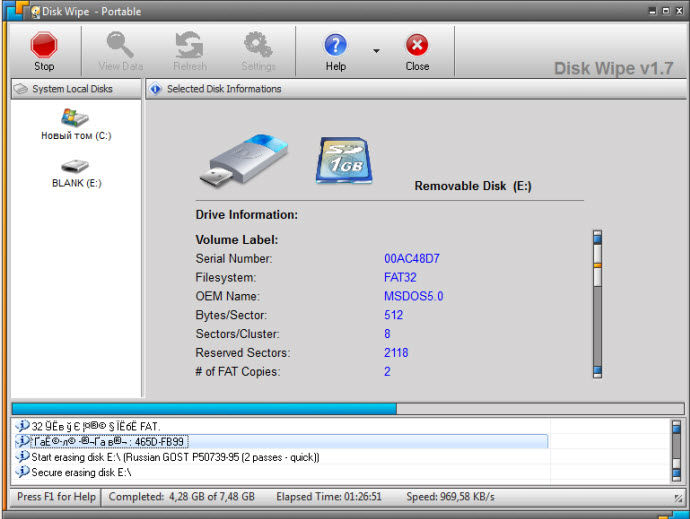Click Bytes/Sector value 512
The width and height of the screenshot is (690, 519).
tap(393, 315)
